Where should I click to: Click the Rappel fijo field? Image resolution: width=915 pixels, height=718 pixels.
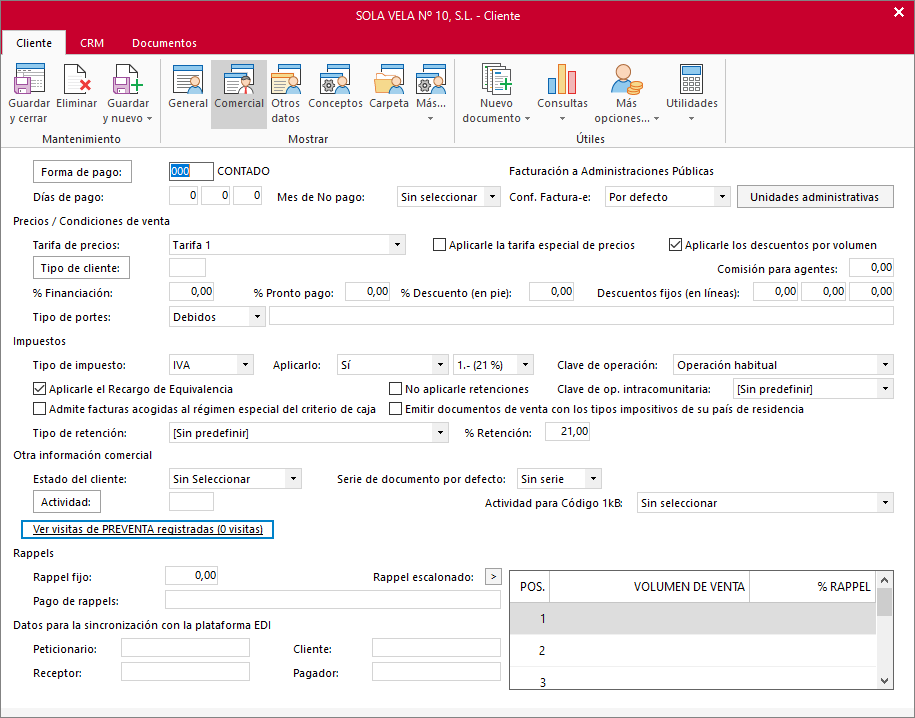pos(191,576)
